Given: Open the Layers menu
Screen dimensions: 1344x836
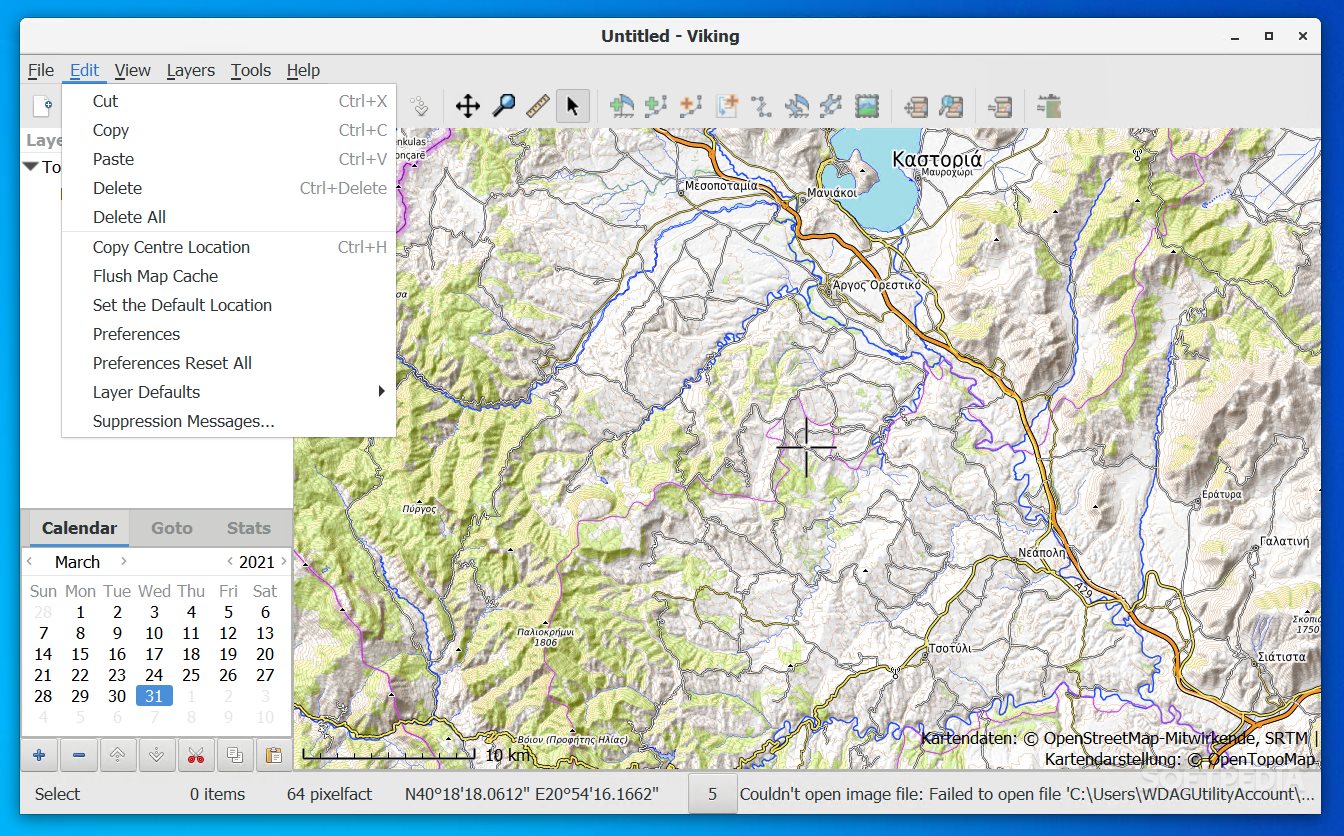Looking at the screenshot, I should click(x=190, y=70).
